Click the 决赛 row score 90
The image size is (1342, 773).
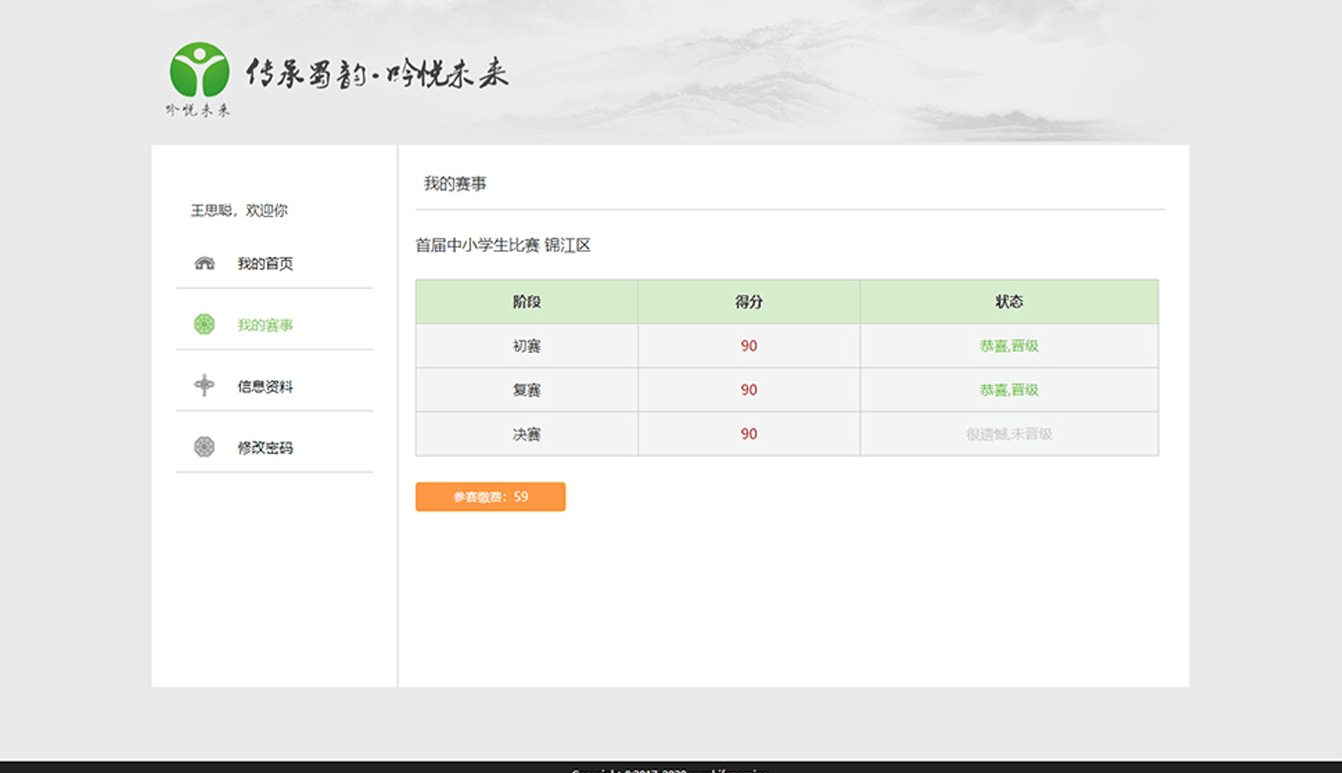[749, 434]
